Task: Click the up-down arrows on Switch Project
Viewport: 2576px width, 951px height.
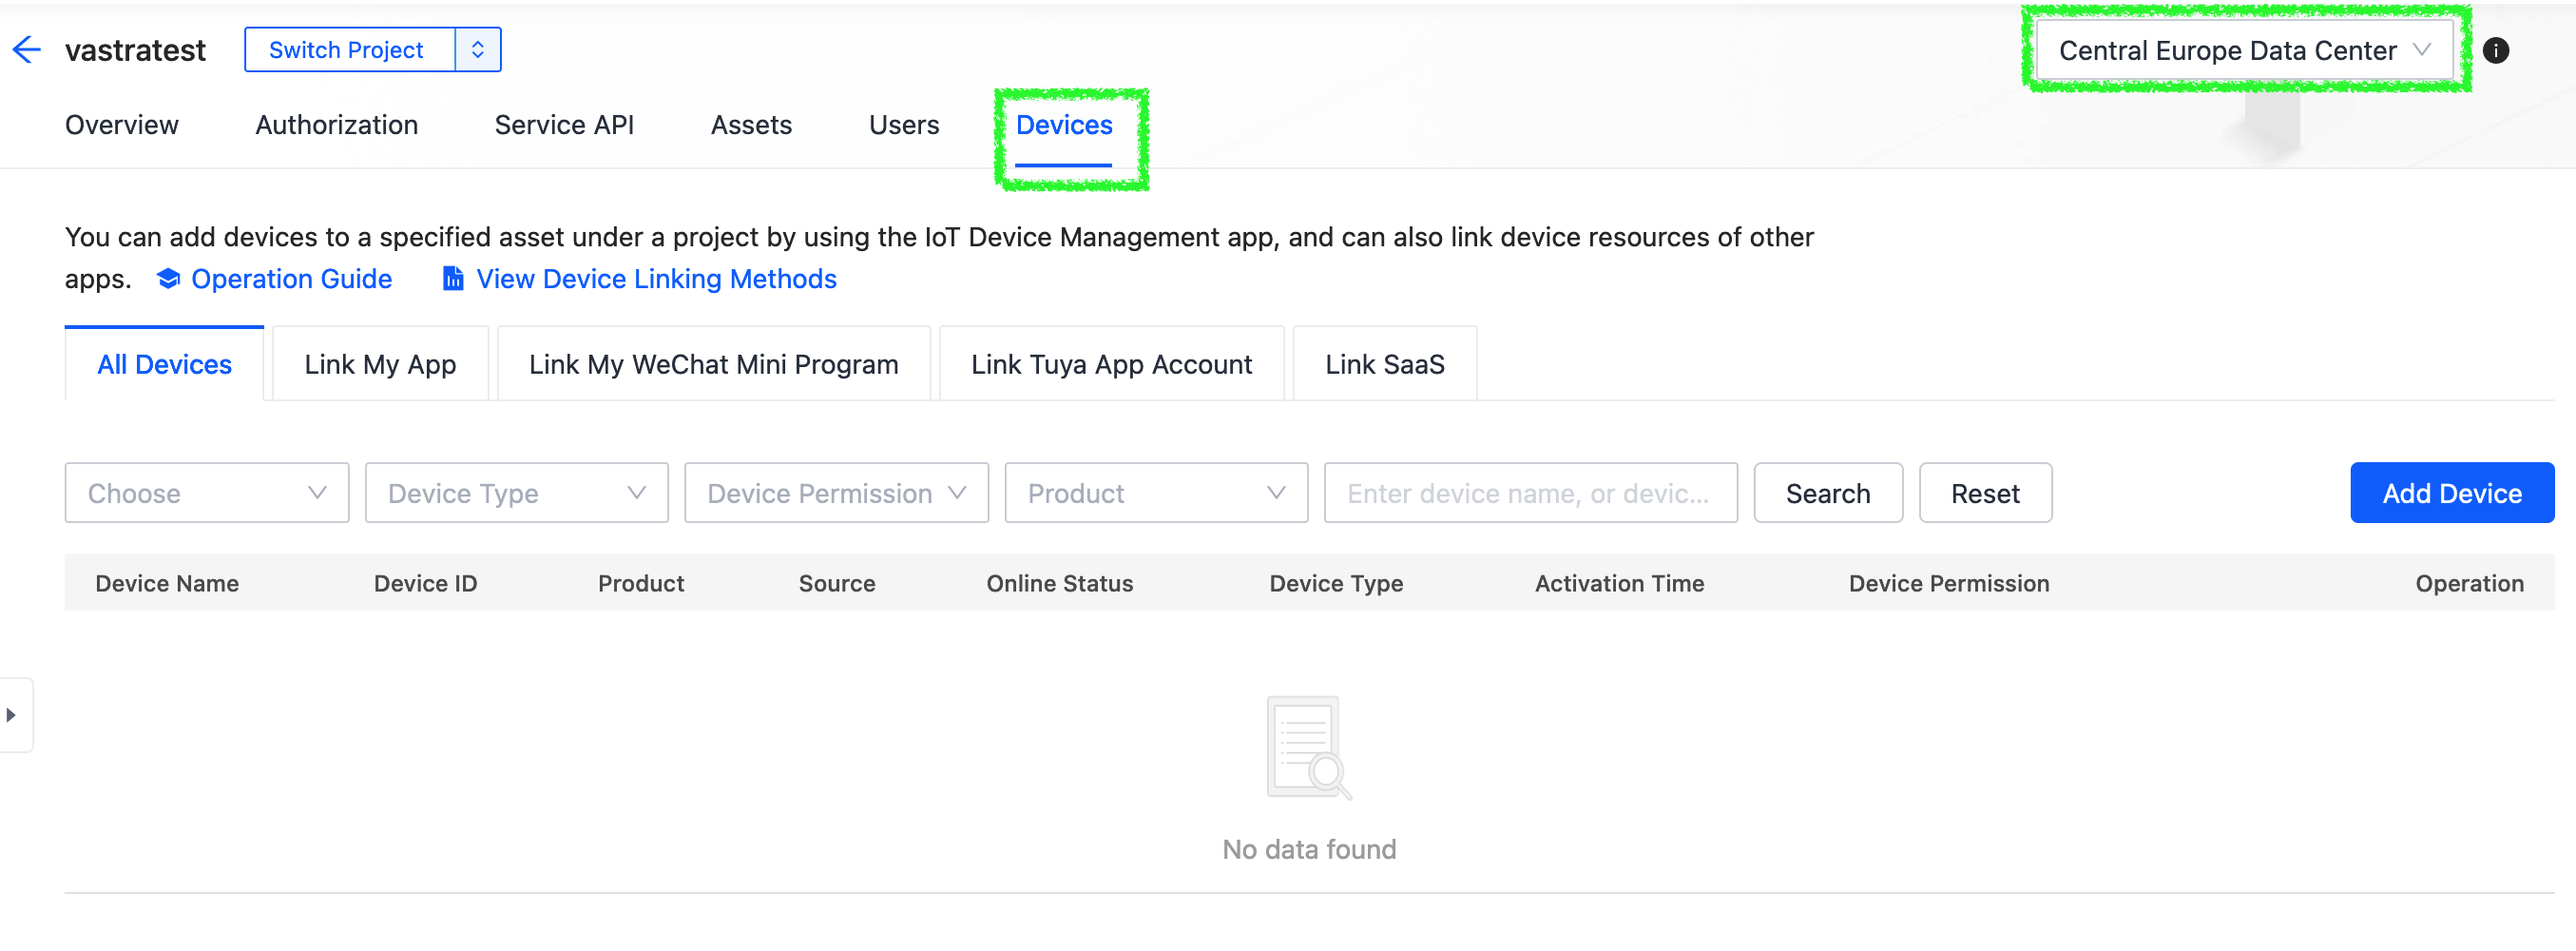Action: (x=478, y=50)
